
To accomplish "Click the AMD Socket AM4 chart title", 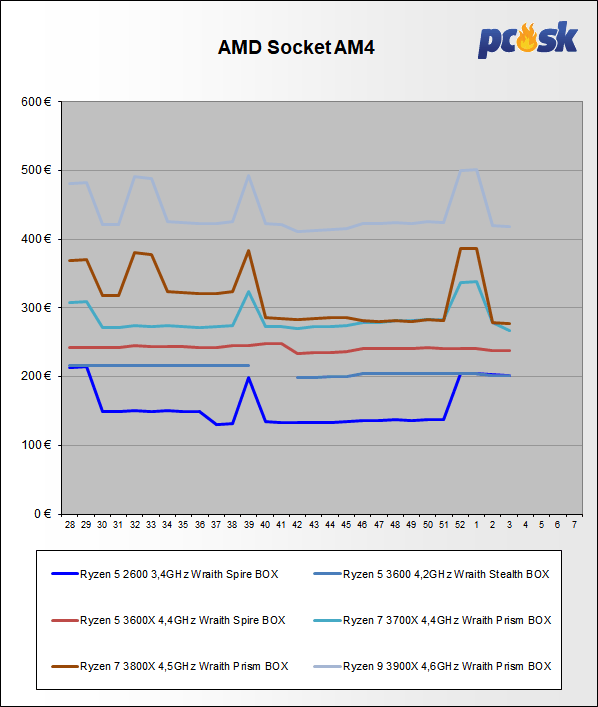I will pyautogui.click(x=296, y=47).
